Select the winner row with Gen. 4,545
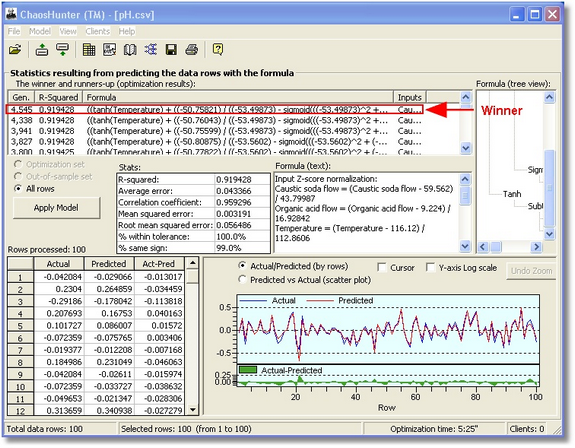Viewport: 575px width, 448px height. pos(215,109)
